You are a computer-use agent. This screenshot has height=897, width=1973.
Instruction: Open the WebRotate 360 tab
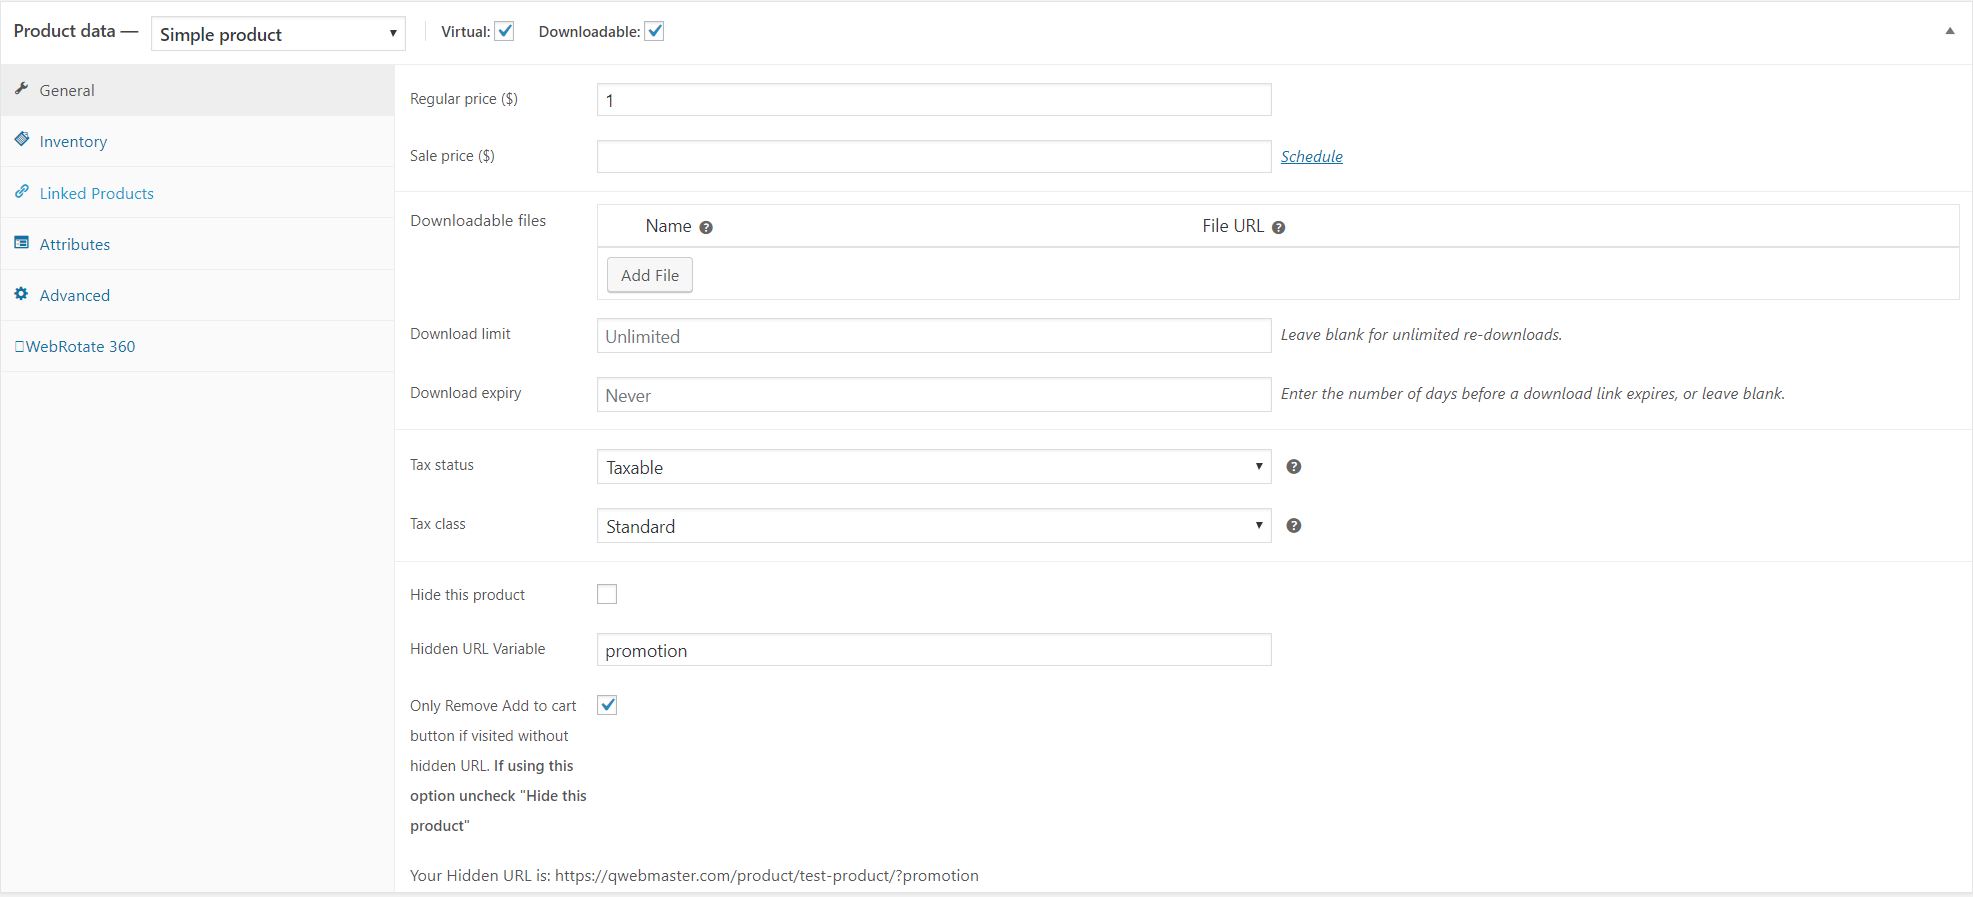click(80, 347)
